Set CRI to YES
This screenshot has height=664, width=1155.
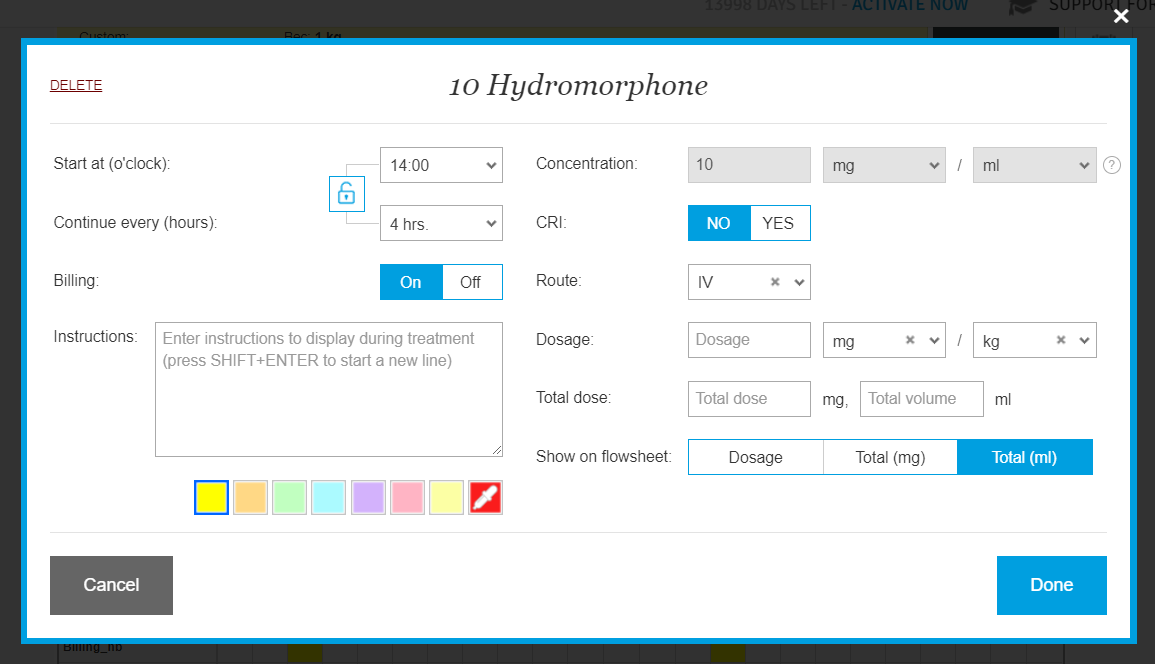[779, 223]
